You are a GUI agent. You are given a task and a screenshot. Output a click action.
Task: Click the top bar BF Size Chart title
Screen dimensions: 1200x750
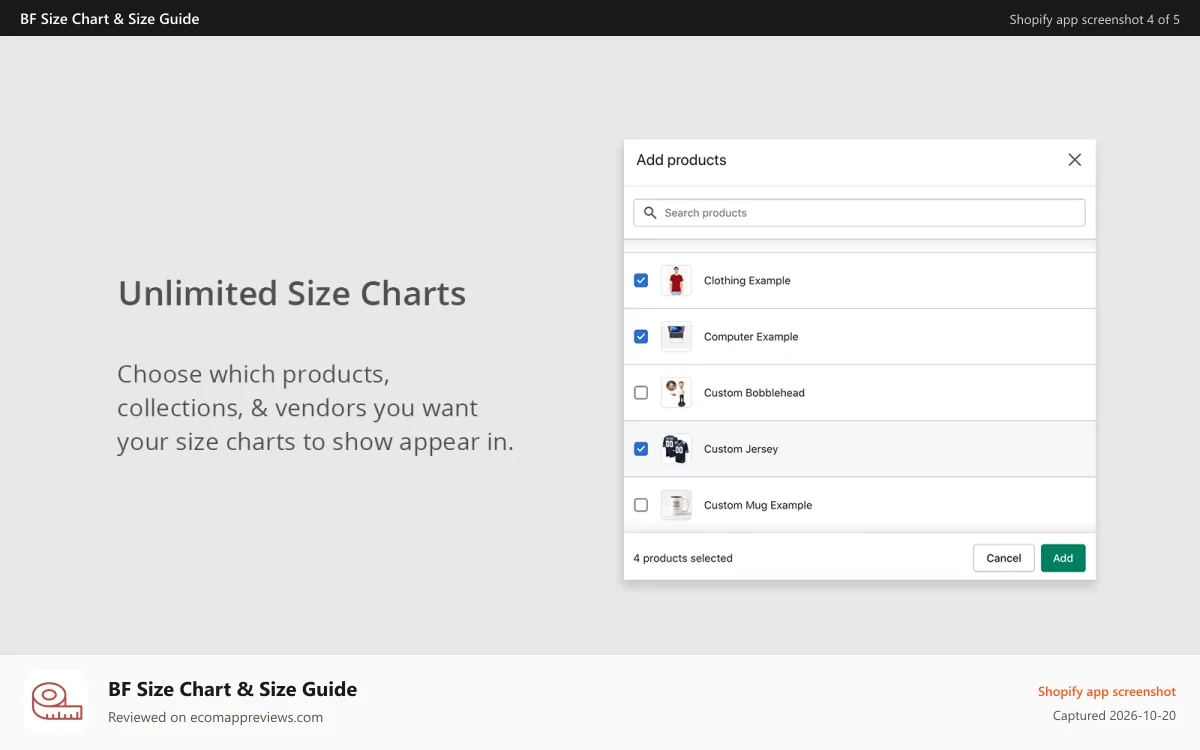coord(110,19)
